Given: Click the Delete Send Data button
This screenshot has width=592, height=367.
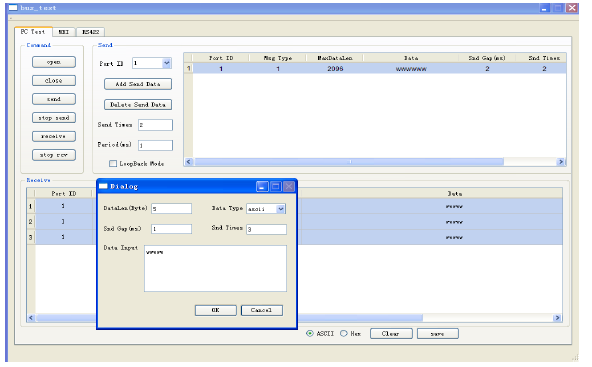Looking at the screenshot, I should point(138,105).
